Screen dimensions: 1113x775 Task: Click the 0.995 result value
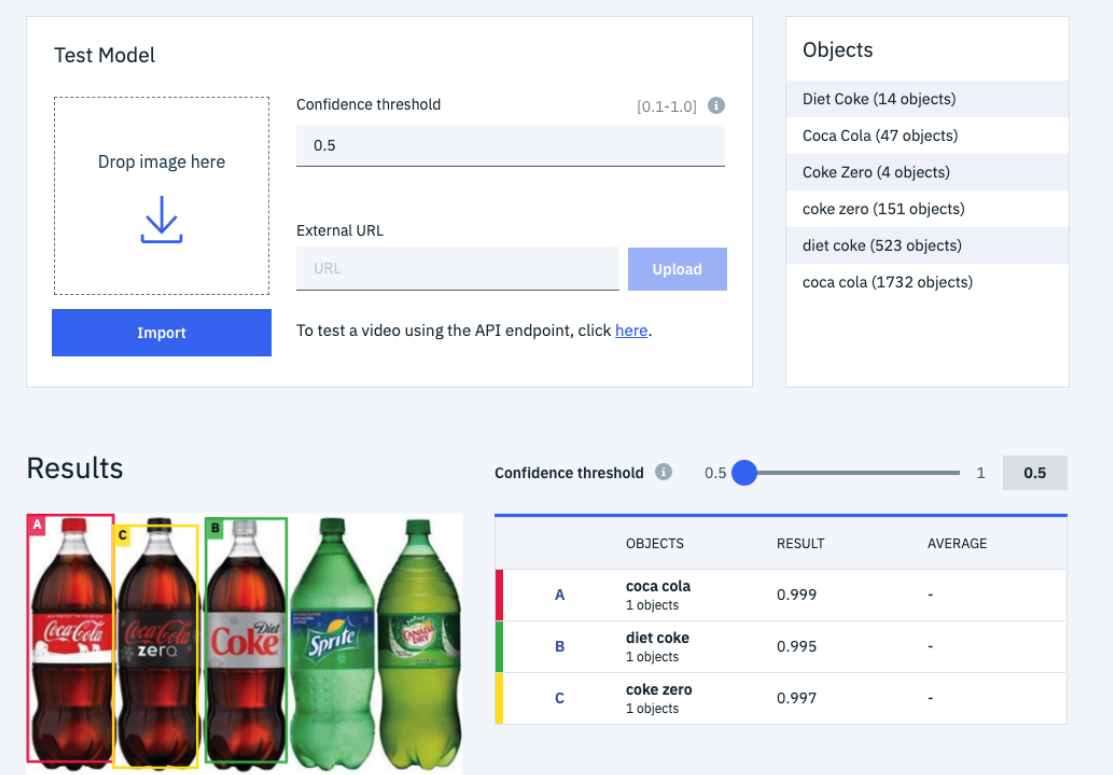click(x=796, y=647)
